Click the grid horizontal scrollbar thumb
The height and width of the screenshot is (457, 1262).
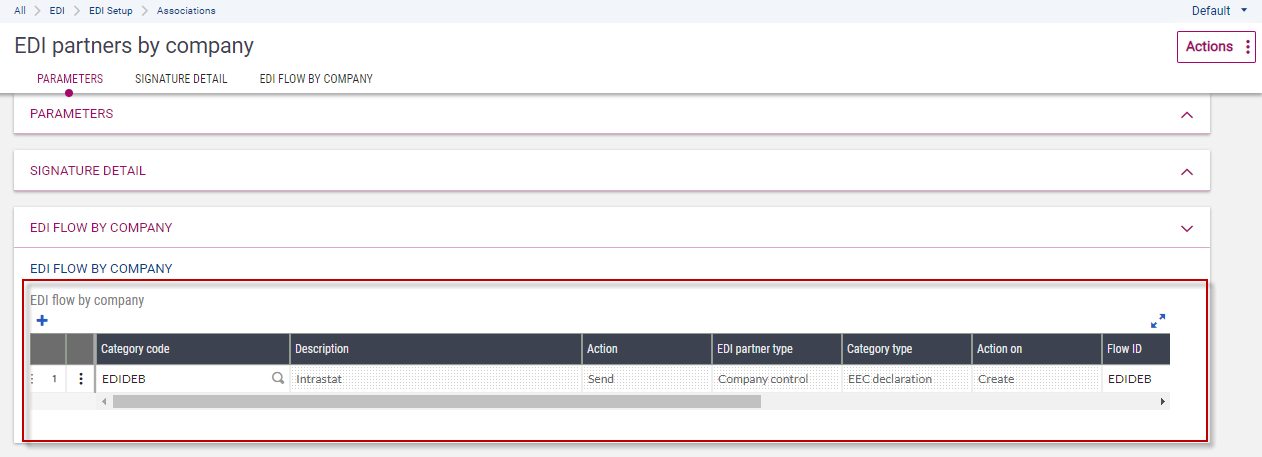[436, 402]
